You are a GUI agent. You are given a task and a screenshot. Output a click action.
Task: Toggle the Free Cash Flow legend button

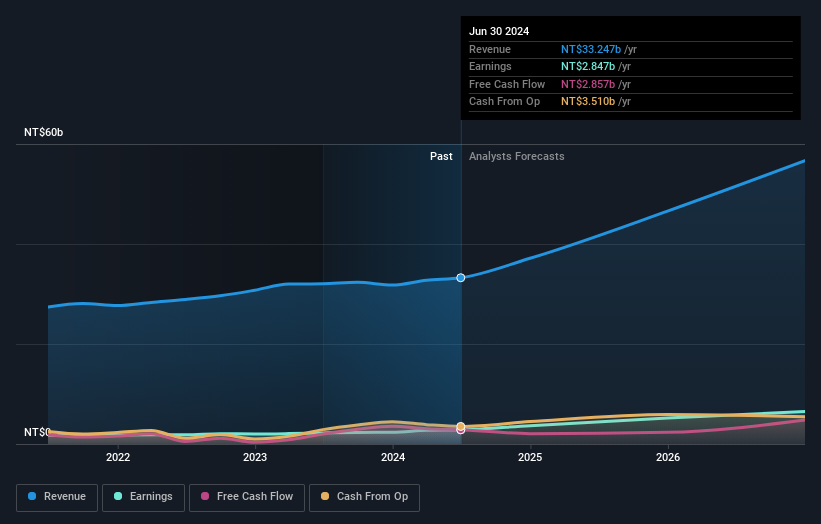[247, 497]
